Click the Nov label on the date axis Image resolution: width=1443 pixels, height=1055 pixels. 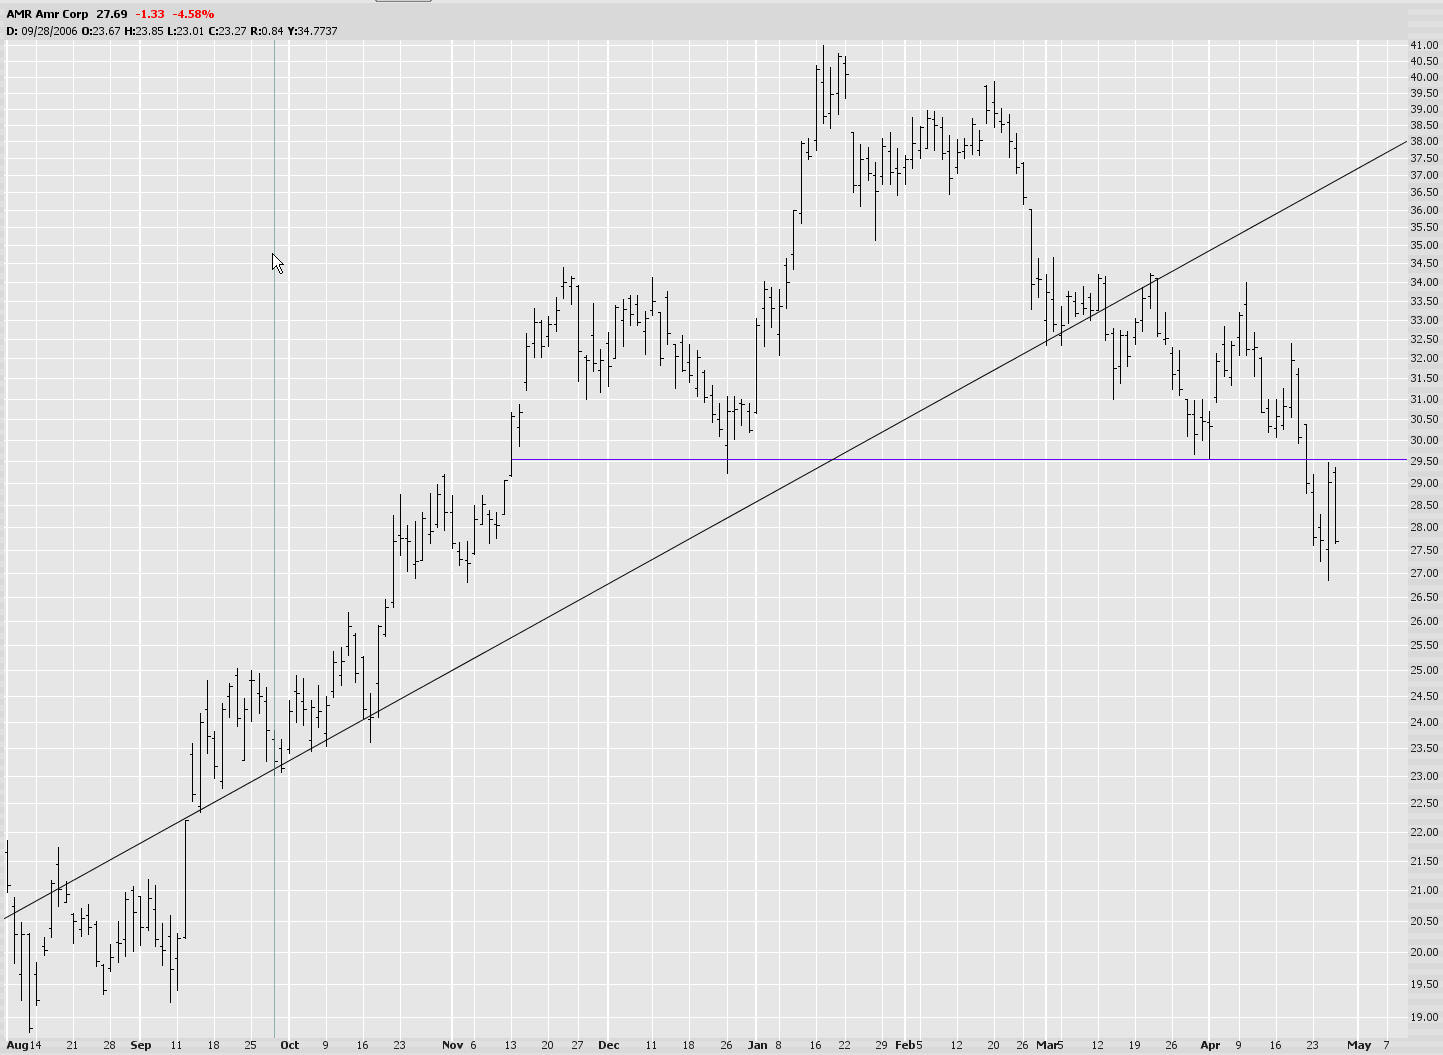tap(453, 1045)
